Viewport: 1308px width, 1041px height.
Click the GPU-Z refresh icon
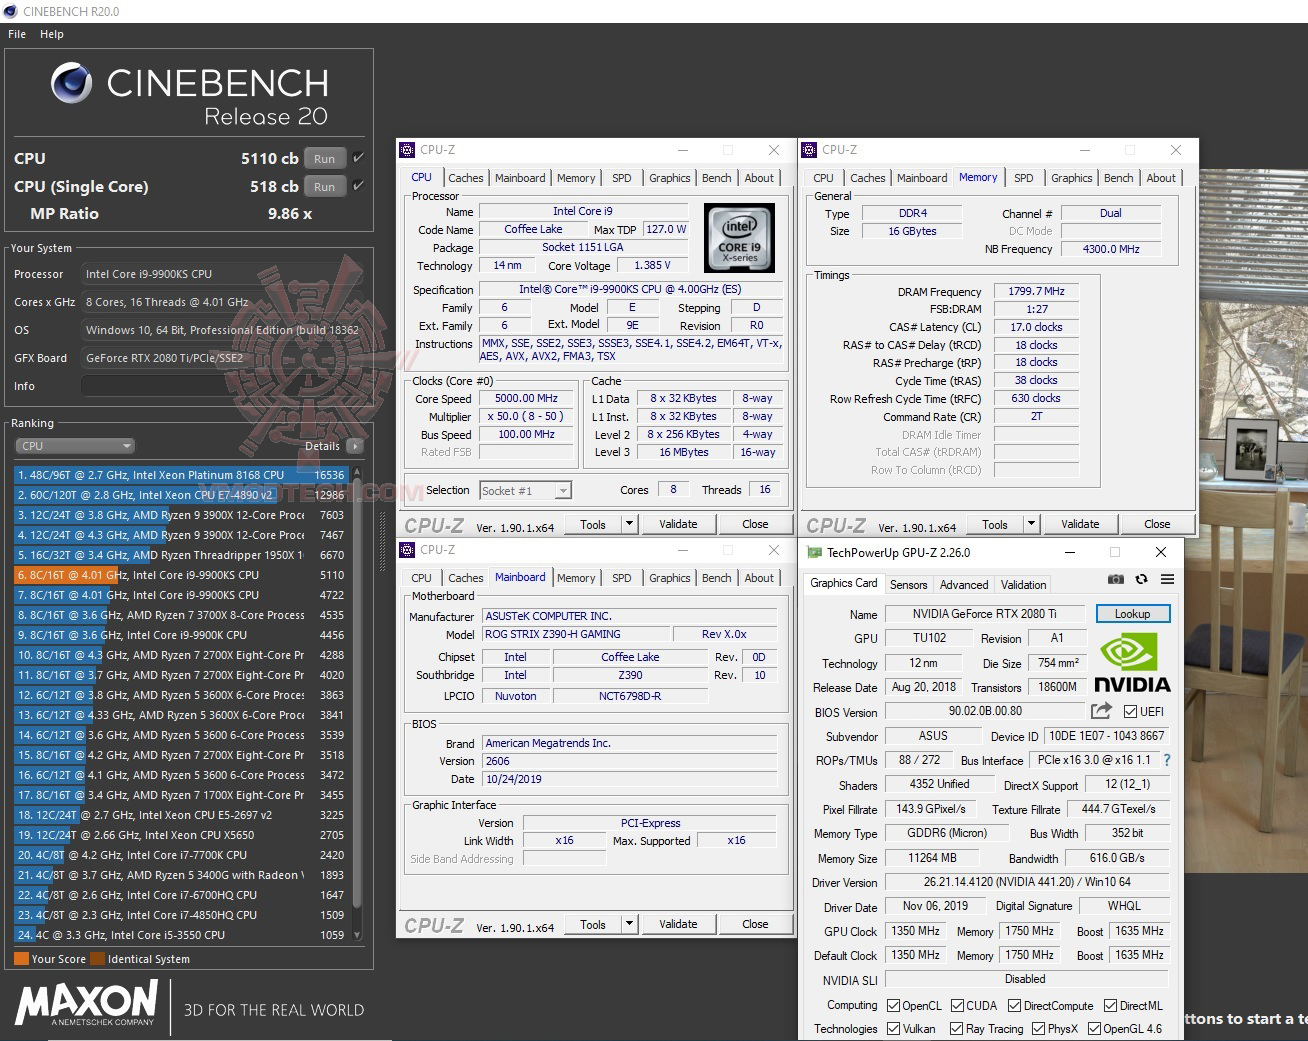pyautogui.click(x=1141, y=579)
